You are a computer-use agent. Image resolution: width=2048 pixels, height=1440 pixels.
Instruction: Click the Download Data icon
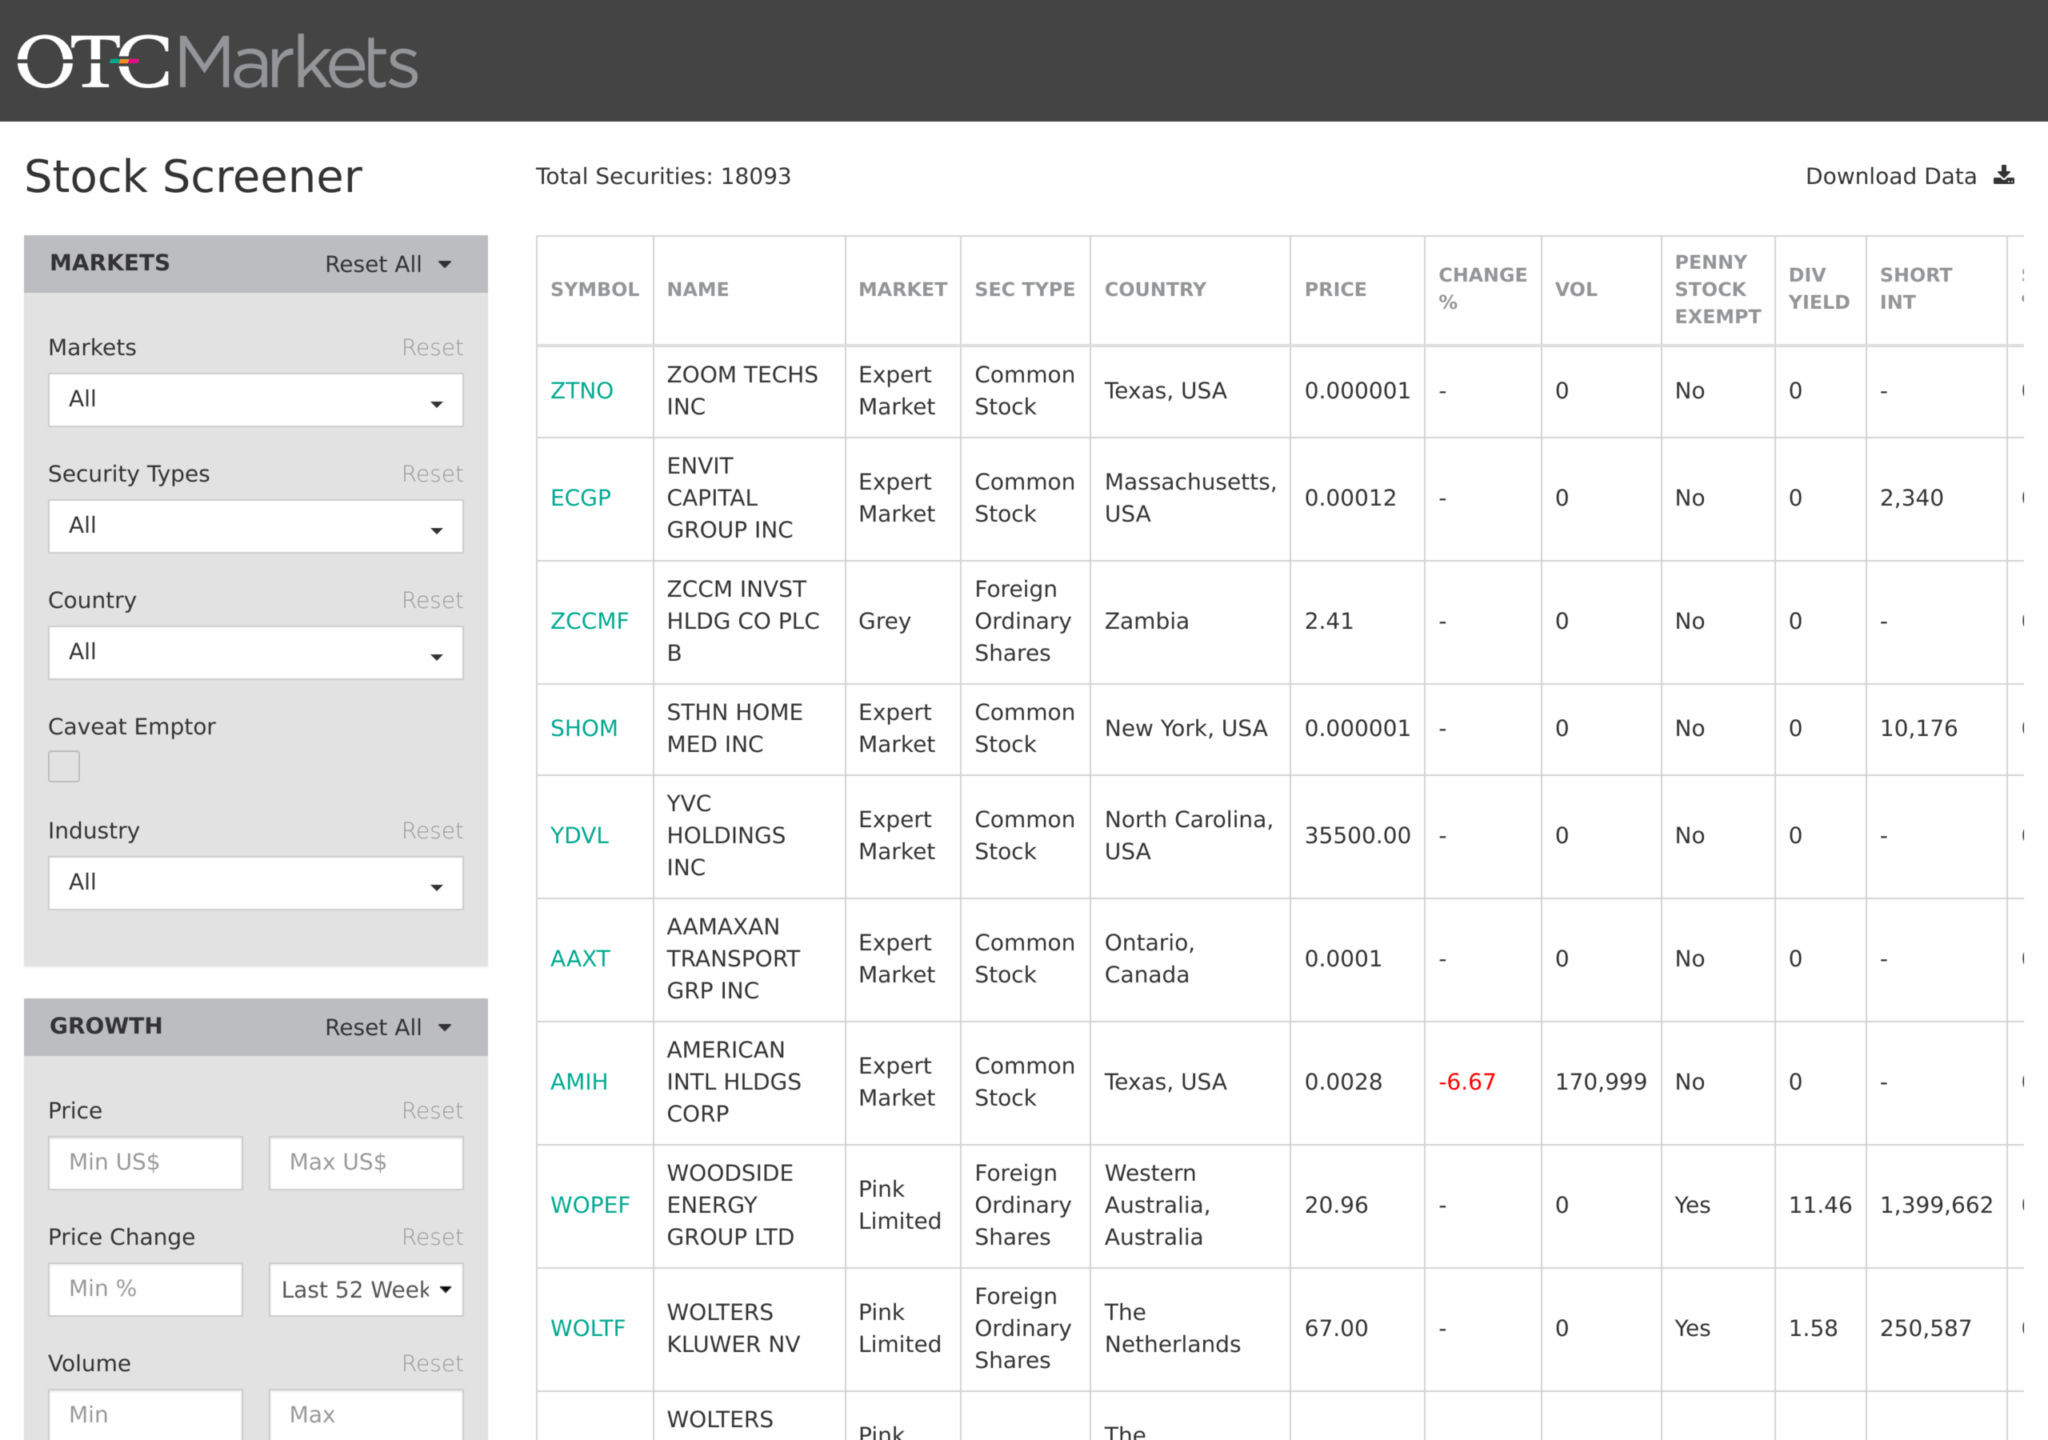(2003, 176)
